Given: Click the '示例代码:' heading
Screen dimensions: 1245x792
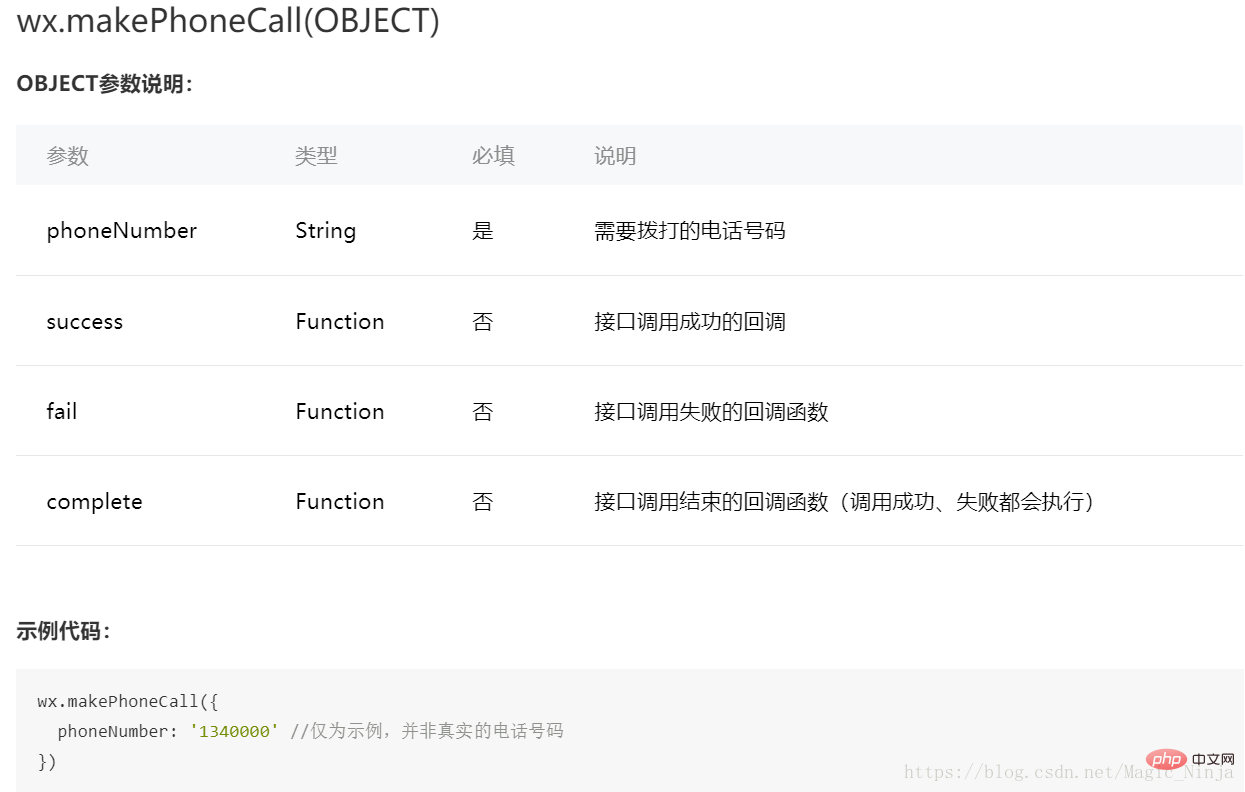Looking at the screenshot, I should 64,631.
